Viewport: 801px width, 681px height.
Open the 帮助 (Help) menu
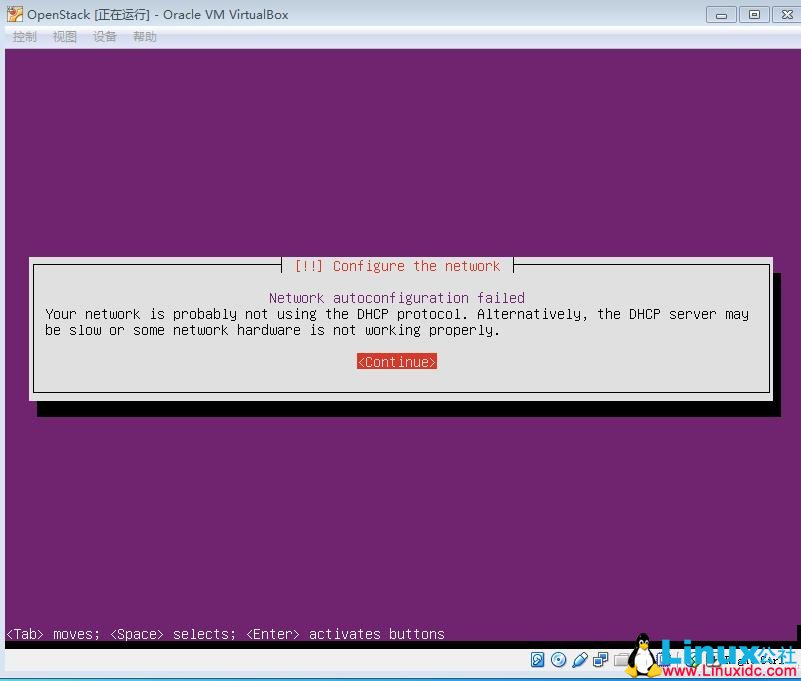click(x=143, y=36)
